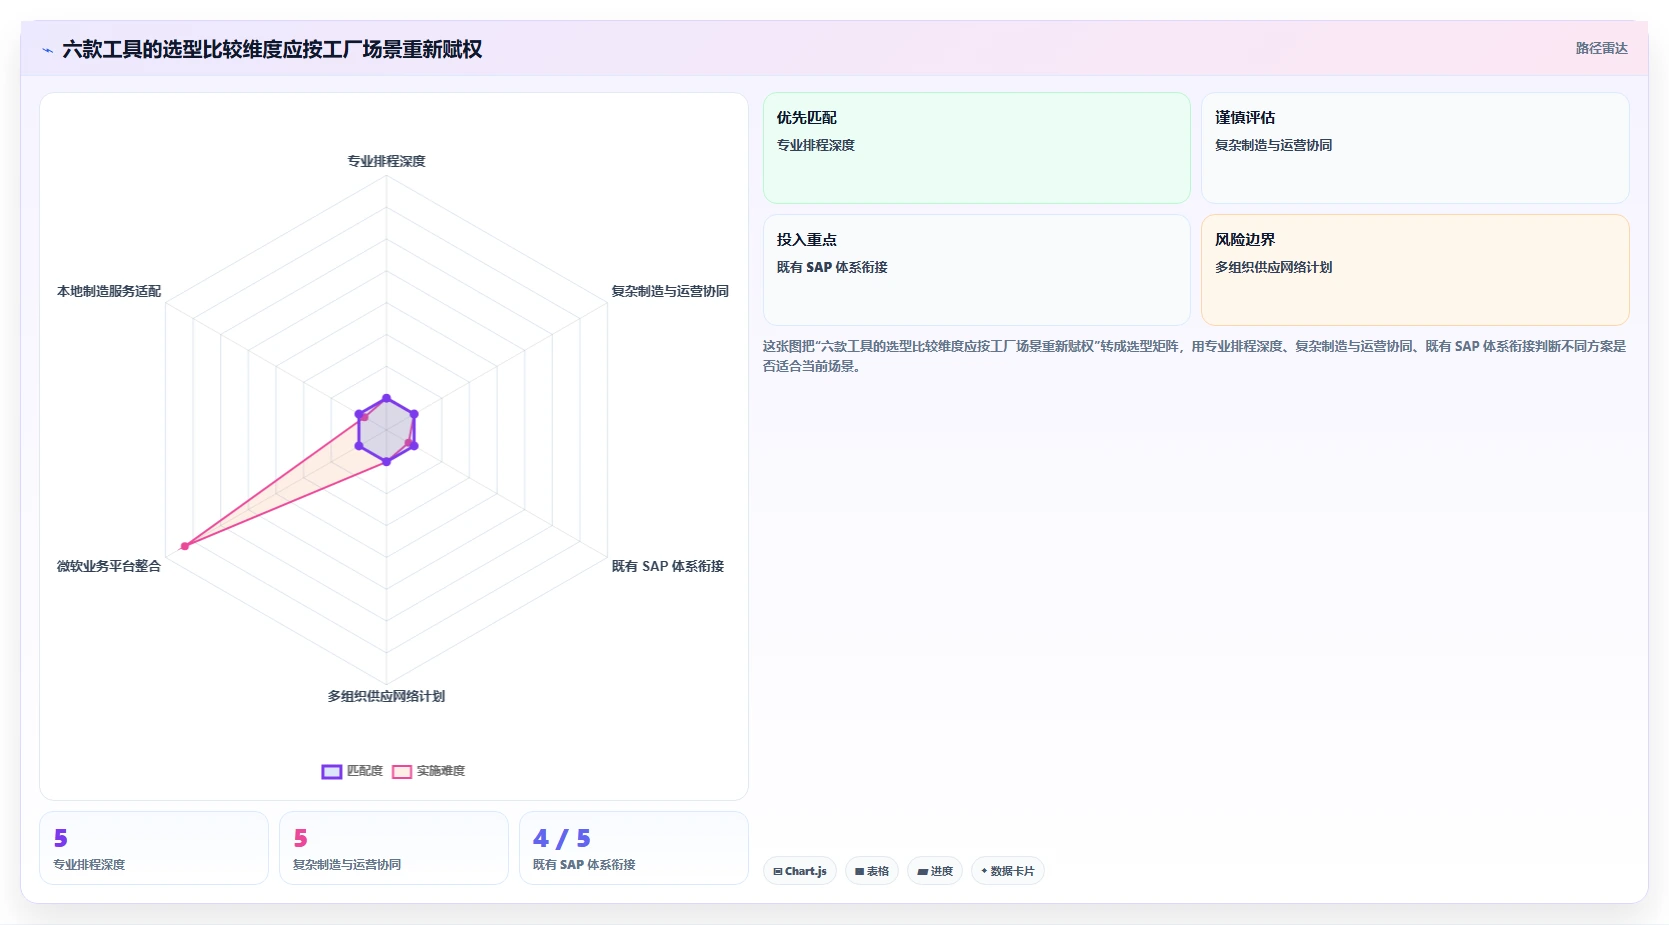1669x925 pixels.
Task: Click the 数据卡片 tag
Action: click(x=1008, y=871)
